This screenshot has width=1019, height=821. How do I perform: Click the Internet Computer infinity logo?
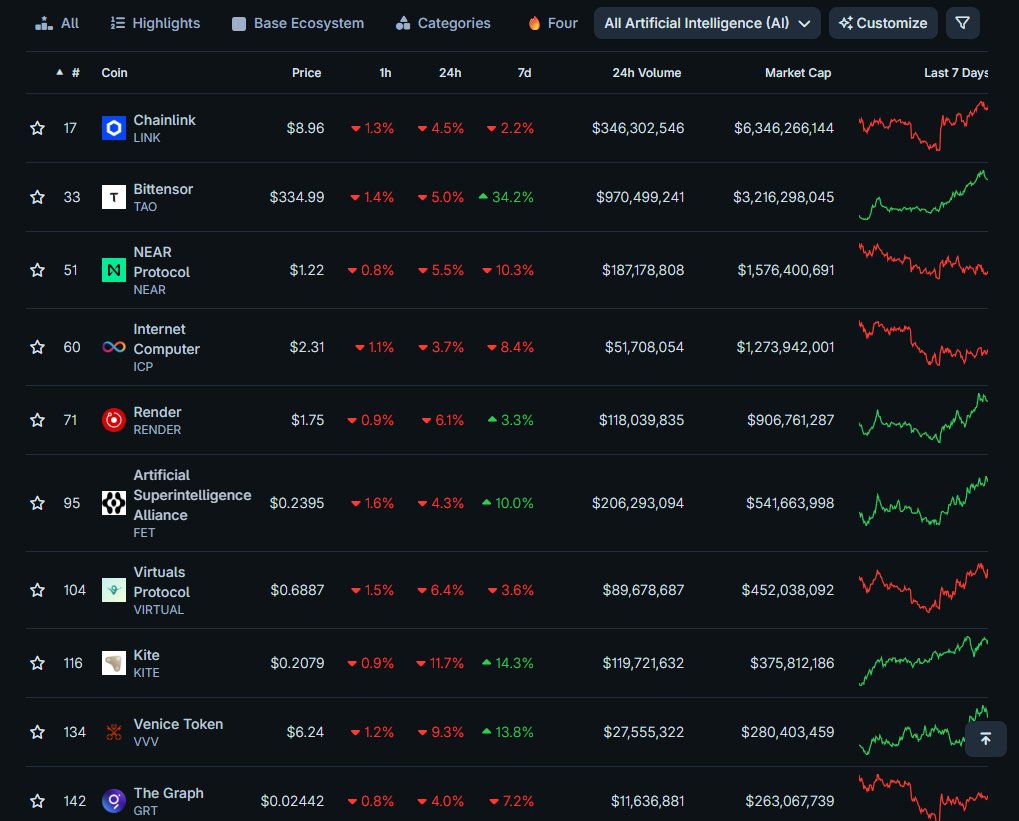coord(113,347)
